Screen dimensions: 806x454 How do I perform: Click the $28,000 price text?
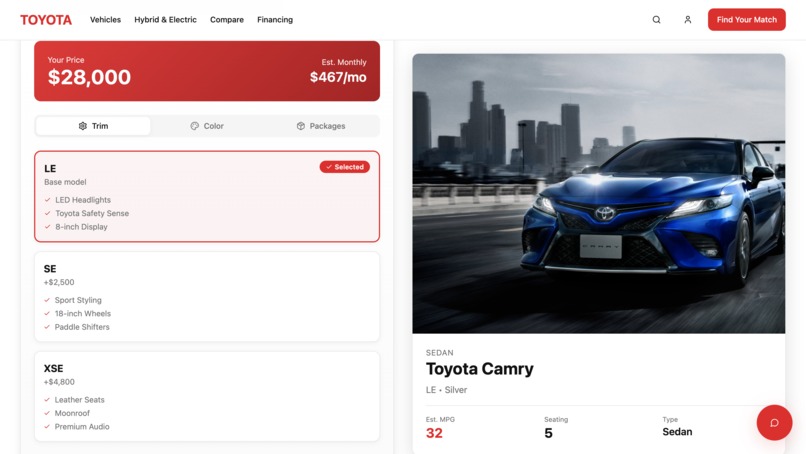(89, 77)
